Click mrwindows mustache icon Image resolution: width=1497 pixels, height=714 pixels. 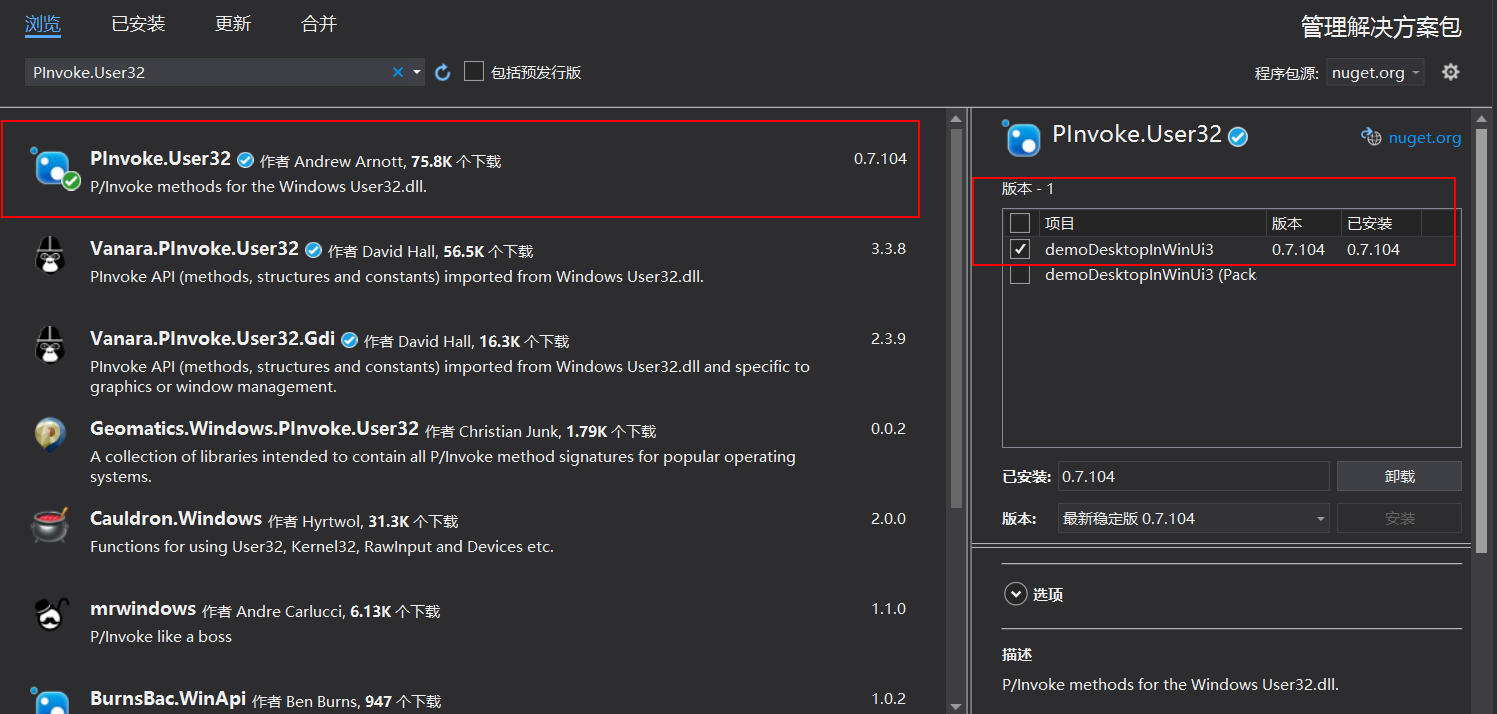coord(50,615)
